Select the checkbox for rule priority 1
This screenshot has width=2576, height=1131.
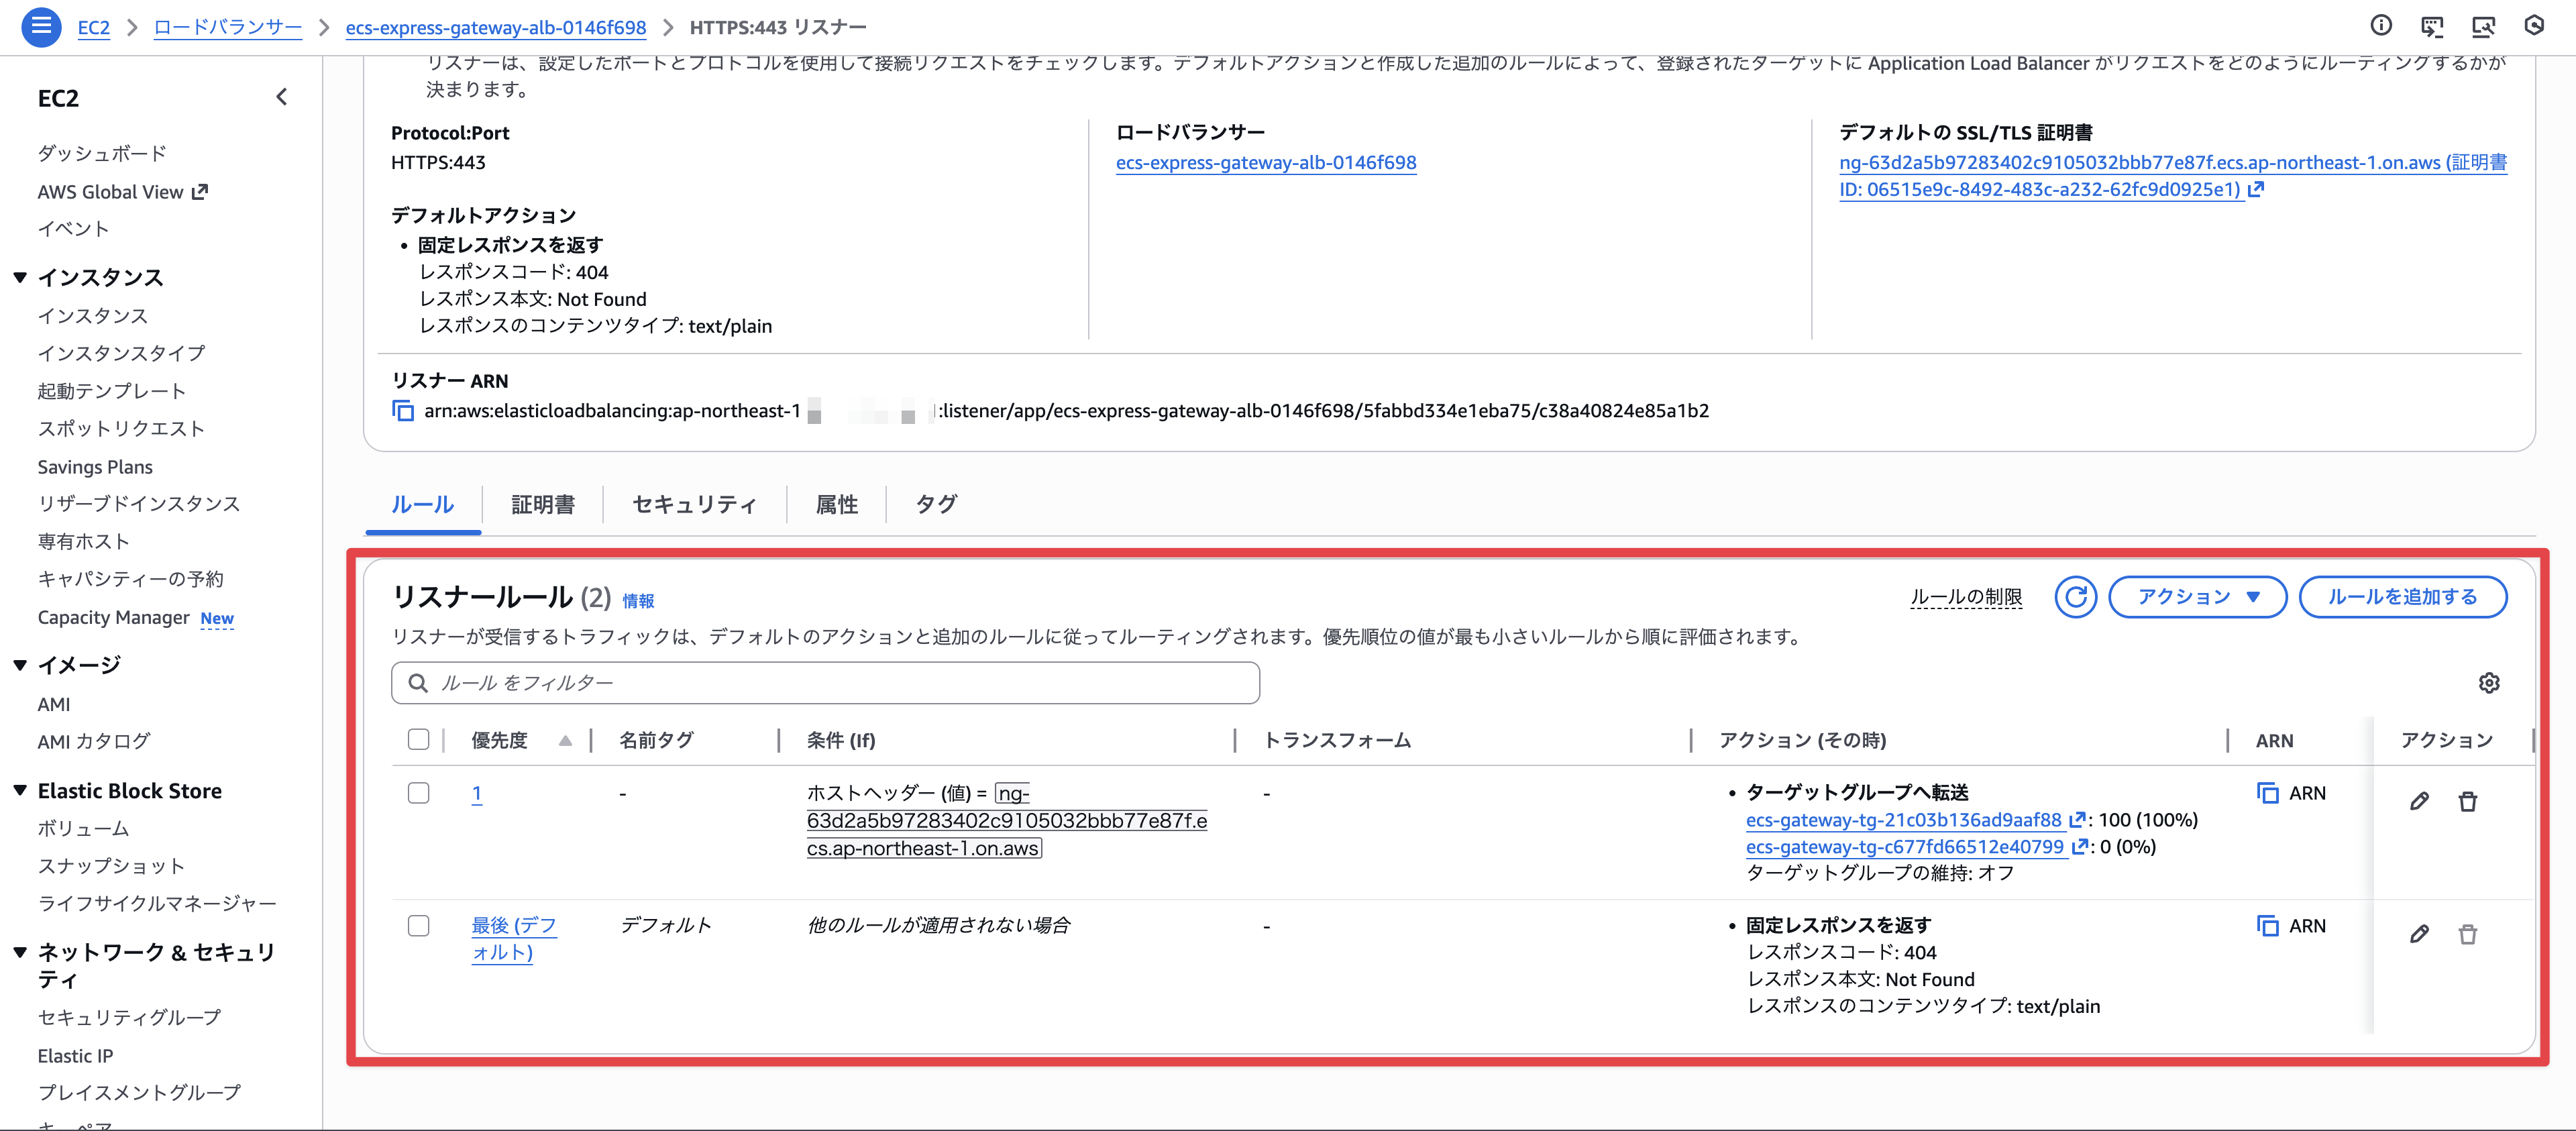pos(419,793)
